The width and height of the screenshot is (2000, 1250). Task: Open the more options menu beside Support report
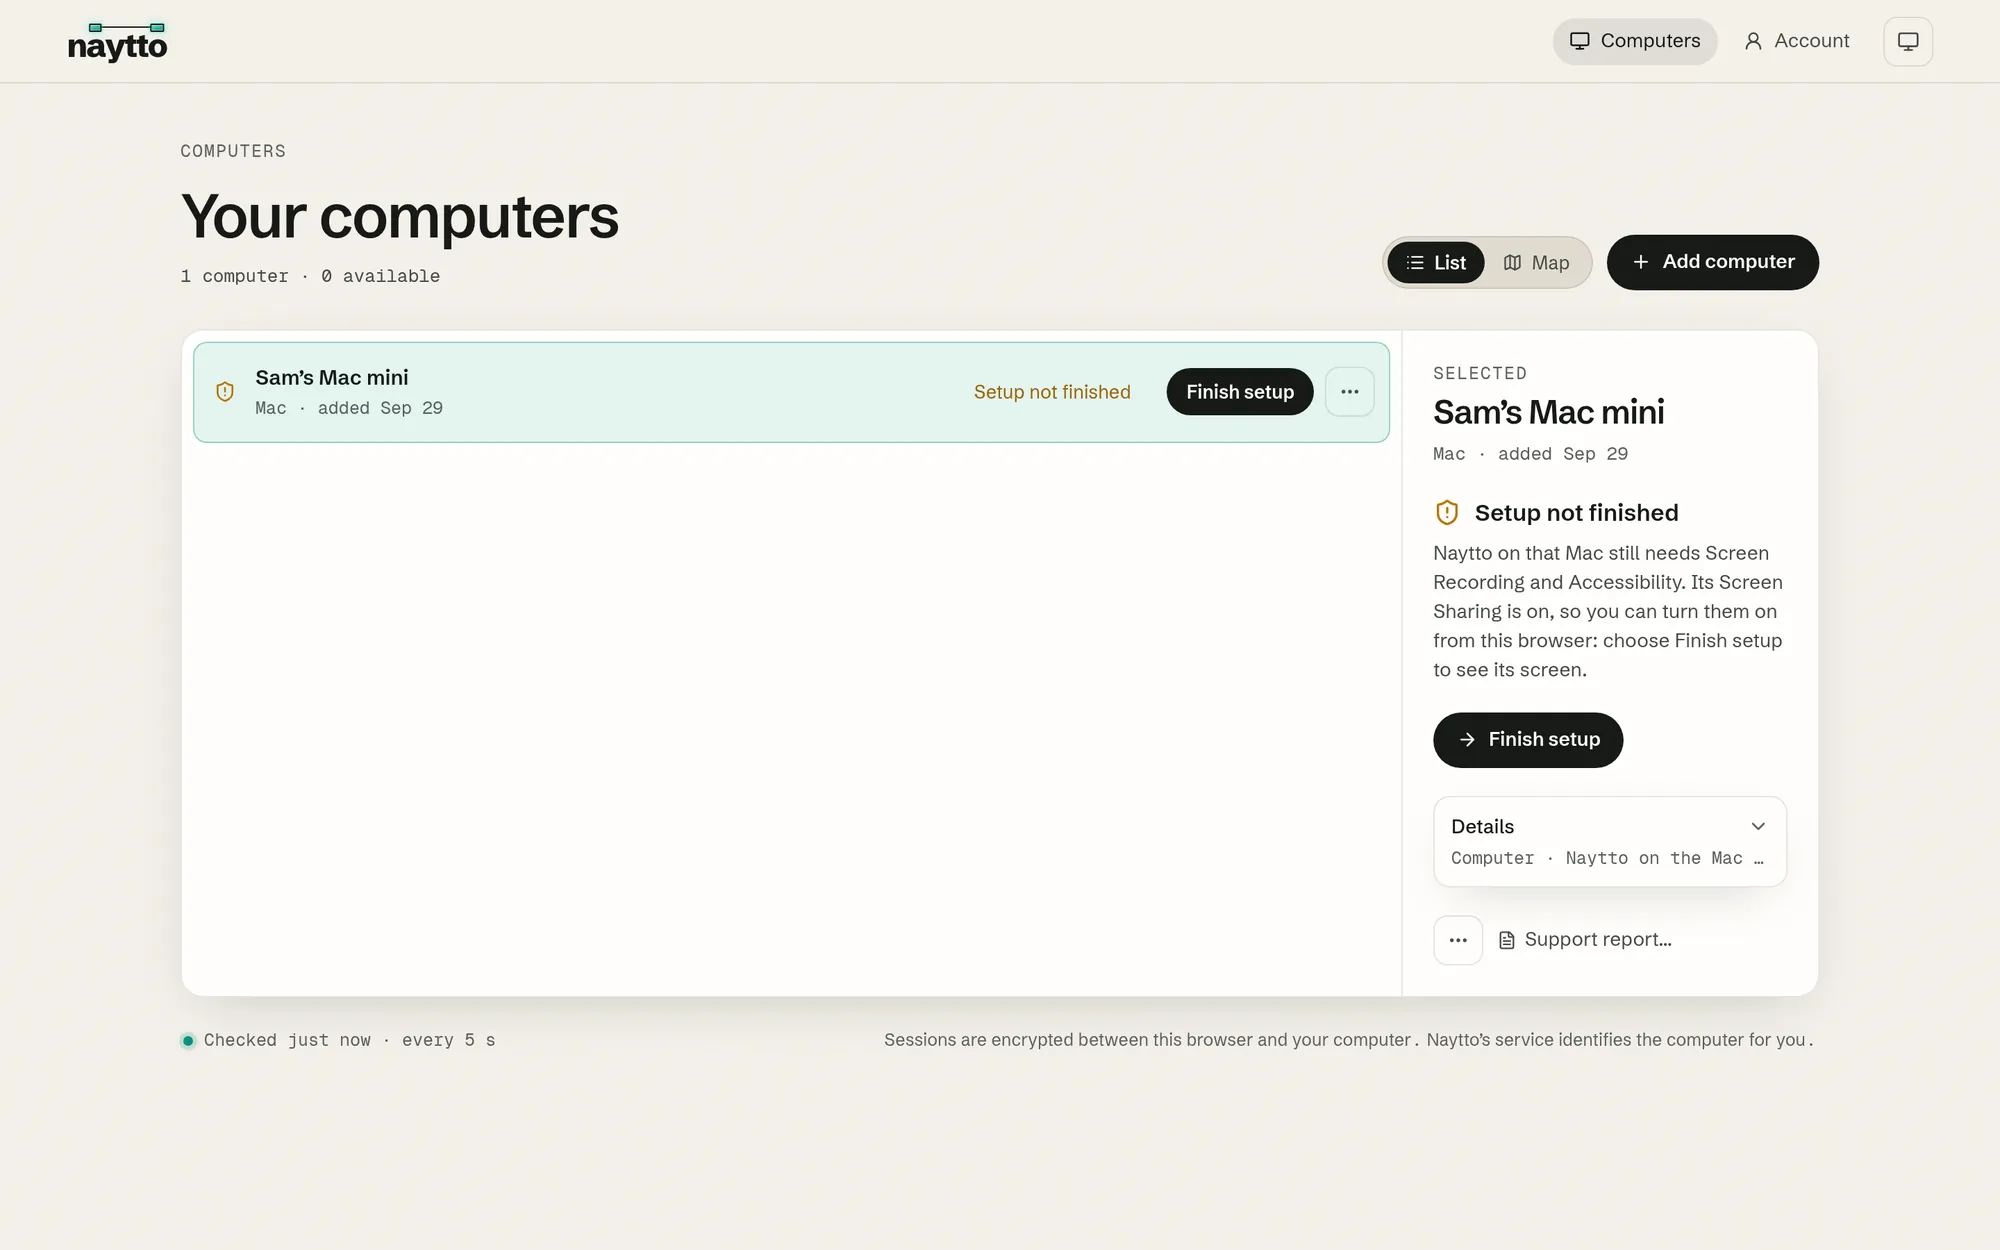click(x=1458, y=940)
